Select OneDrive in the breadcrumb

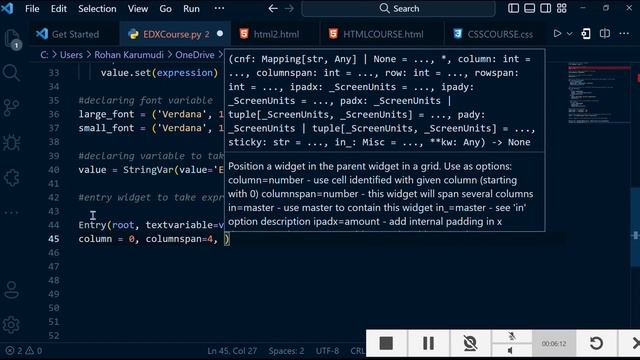[195, 55]
